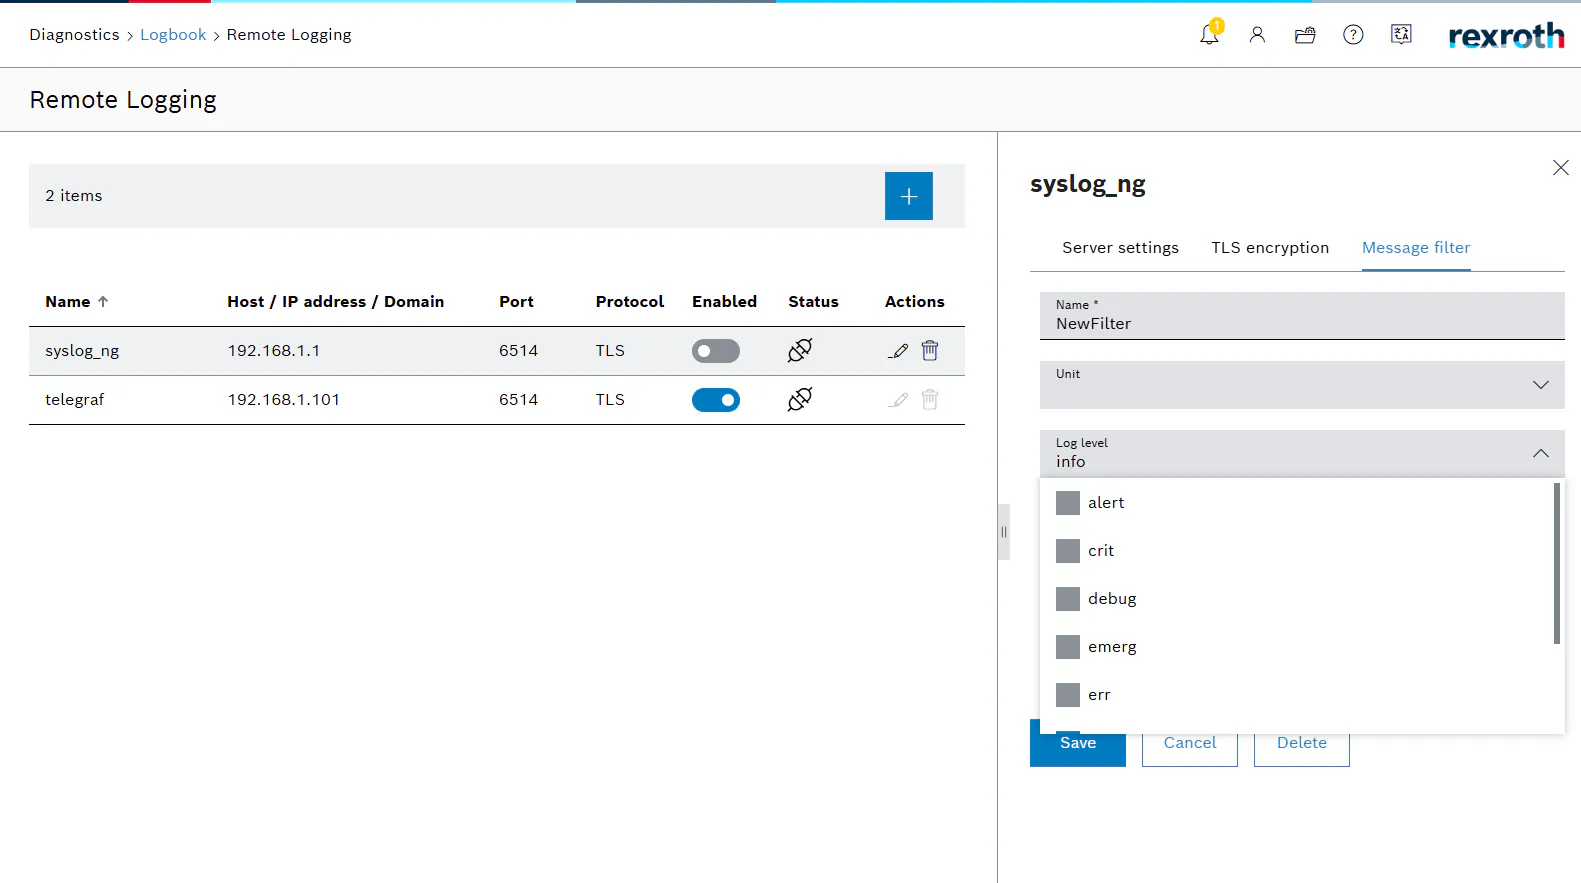Check the crit log level
Image resolution: width=1581 pixels, height=883 pixels.
[1068, 551]
